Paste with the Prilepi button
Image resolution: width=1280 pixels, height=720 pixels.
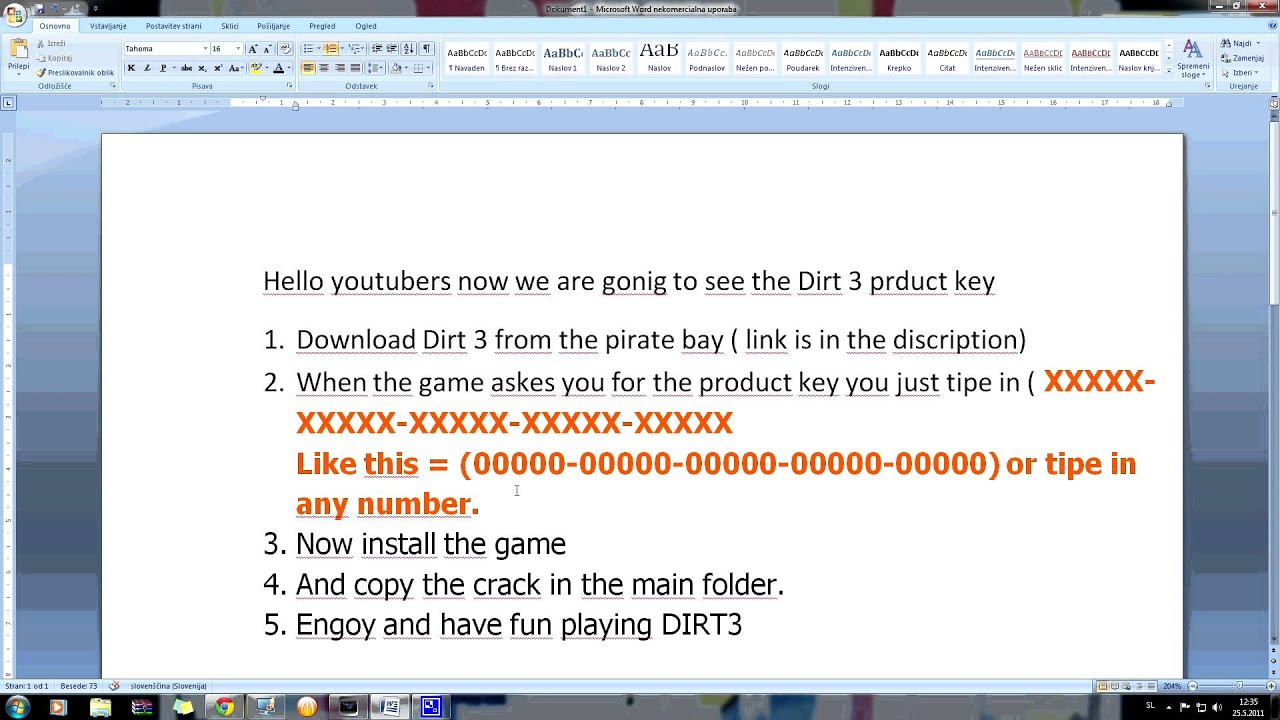(18, 57)
